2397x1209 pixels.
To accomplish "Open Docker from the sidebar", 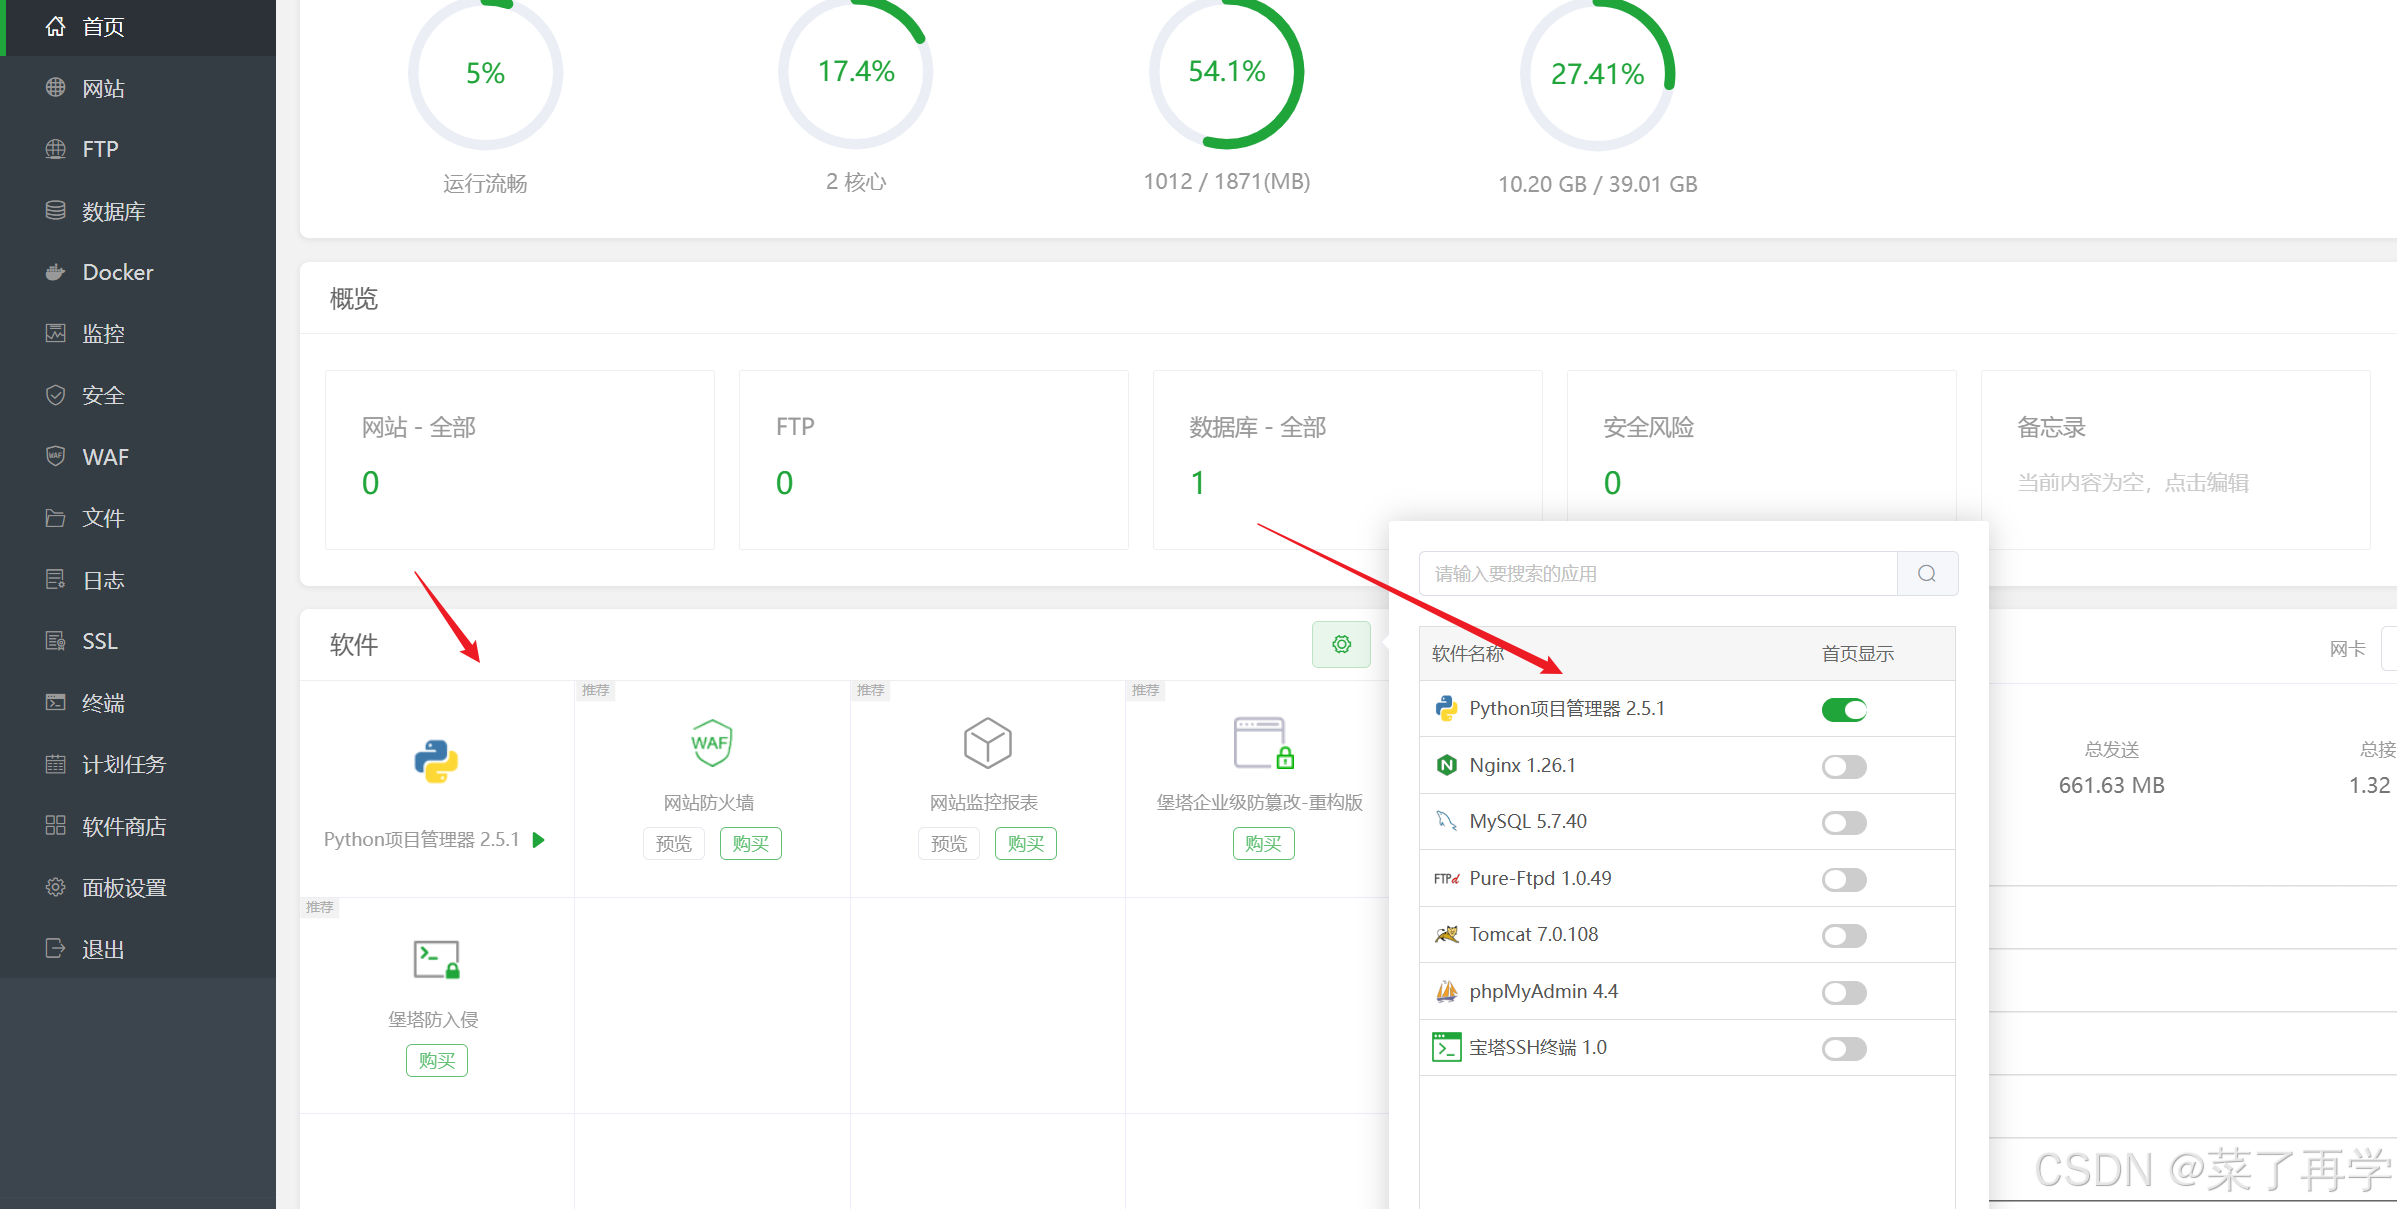I will pyautogui.click(x=117, y=272).
